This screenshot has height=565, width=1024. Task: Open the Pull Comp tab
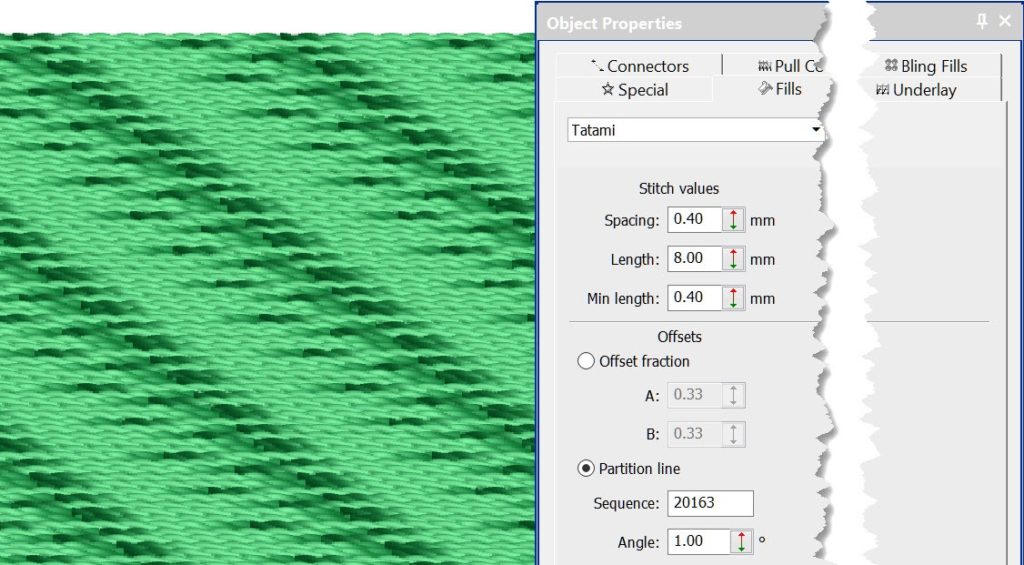click(x=790, y=66)
